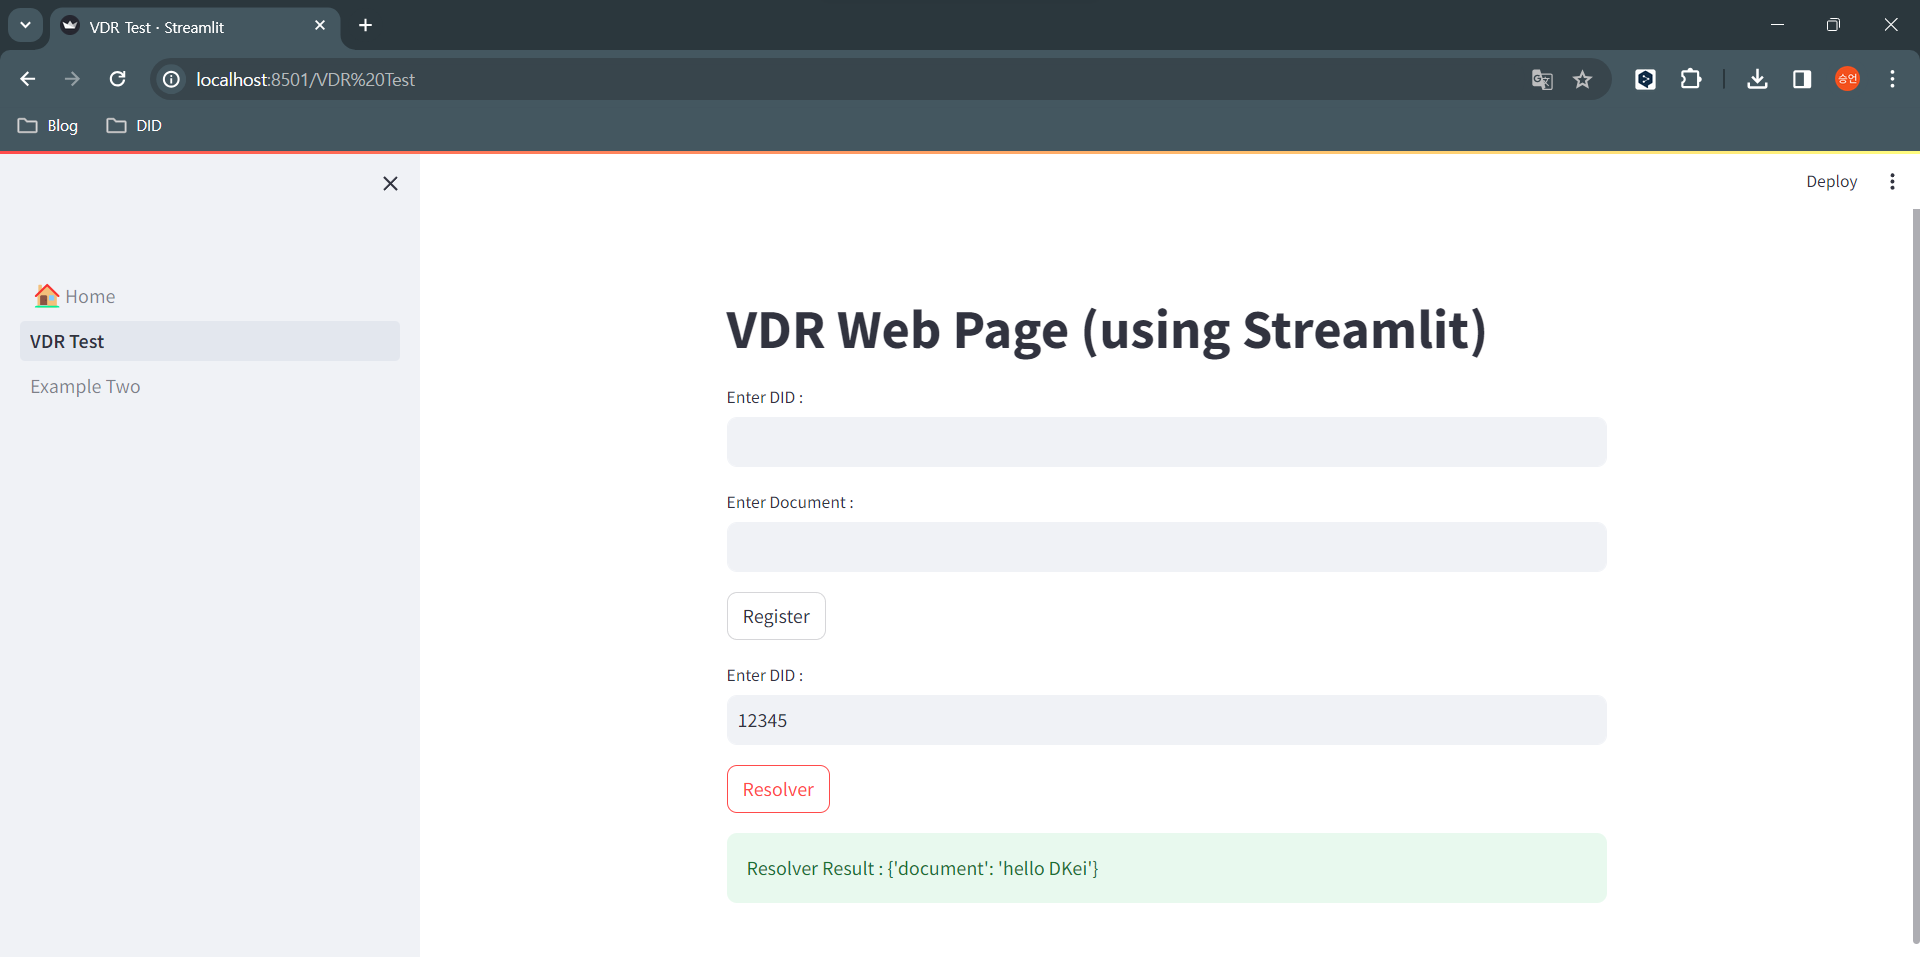Open a new browser tab
1920x957 pixels.
point(366,25)
